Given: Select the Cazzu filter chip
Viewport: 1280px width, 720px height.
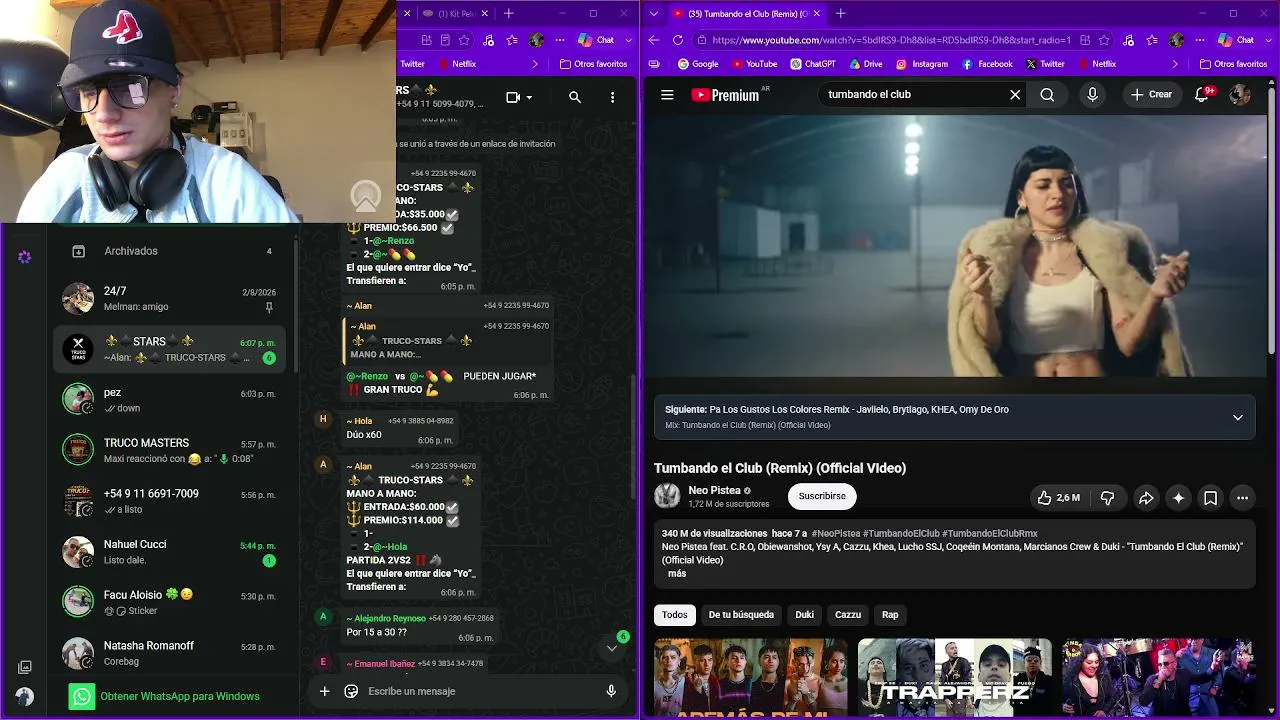Looking at the screenshot, I should [848, 615].
